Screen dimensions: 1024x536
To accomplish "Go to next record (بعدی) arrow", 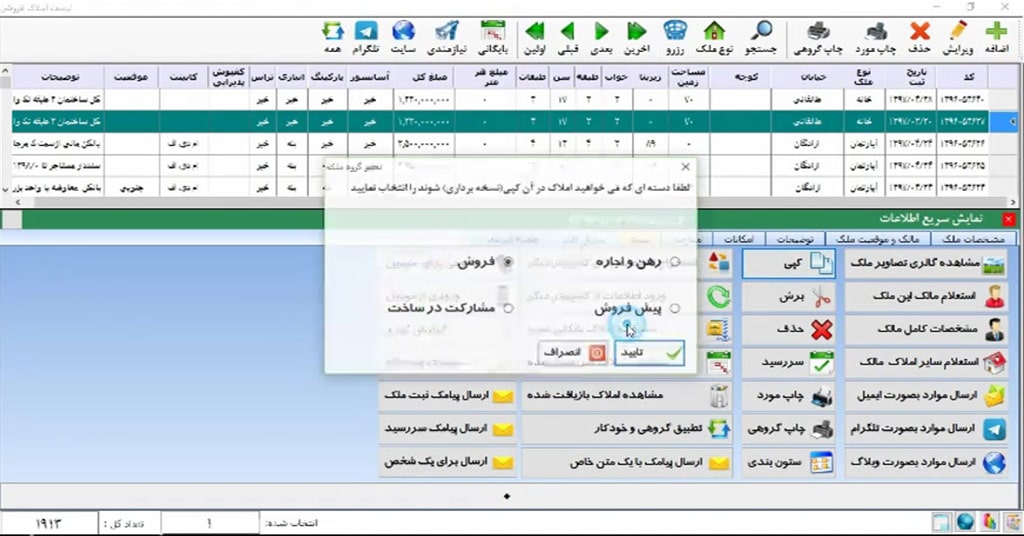I will [602, 37].
